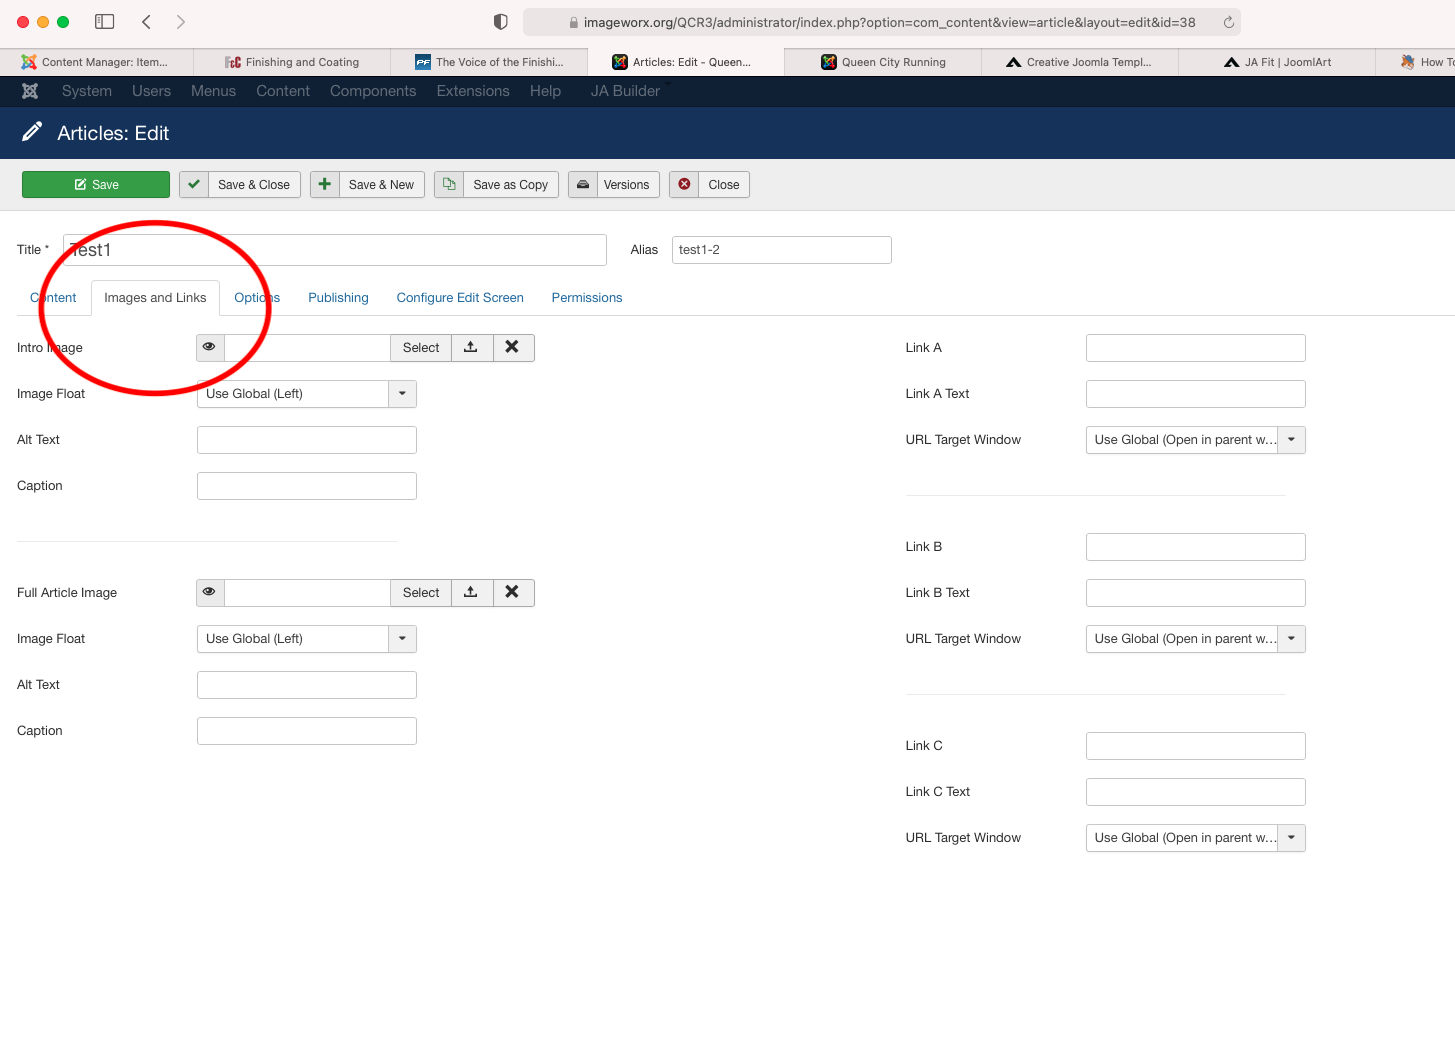Click the Save & Close button
1455x1064 pixels.
click(x=240, y=185)
